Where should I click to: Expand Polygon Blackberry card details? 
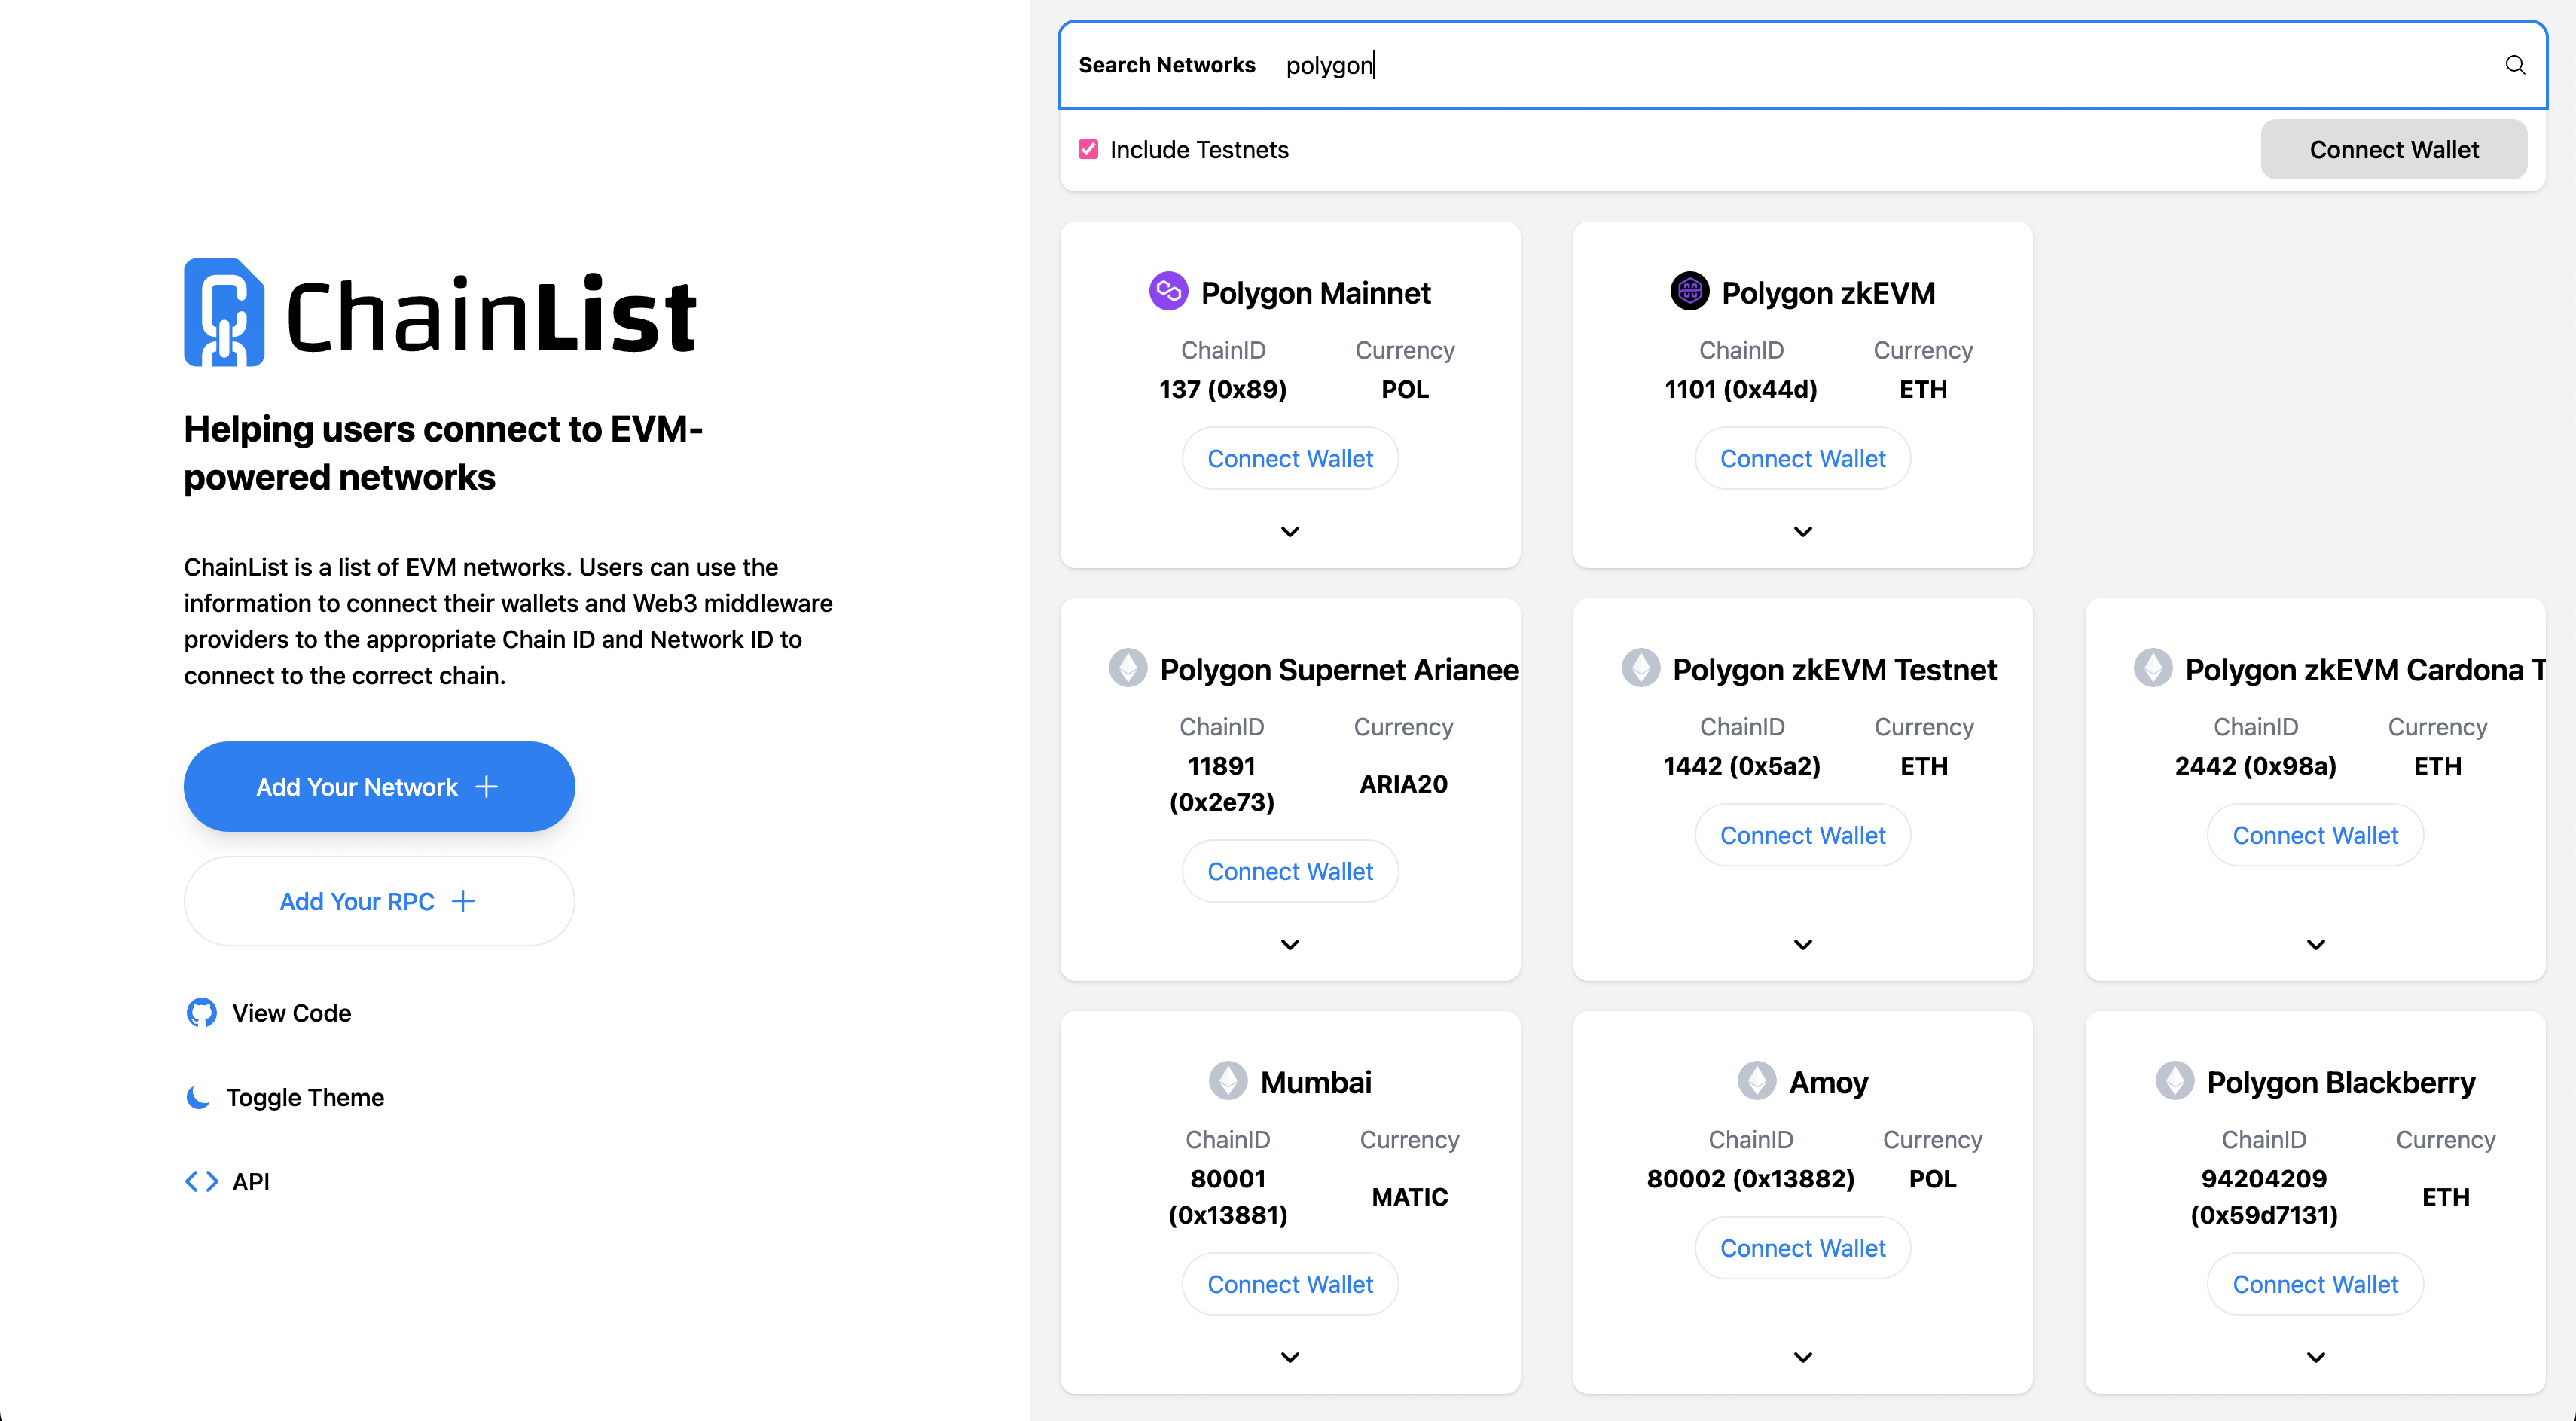(x=2315, y=1357)
